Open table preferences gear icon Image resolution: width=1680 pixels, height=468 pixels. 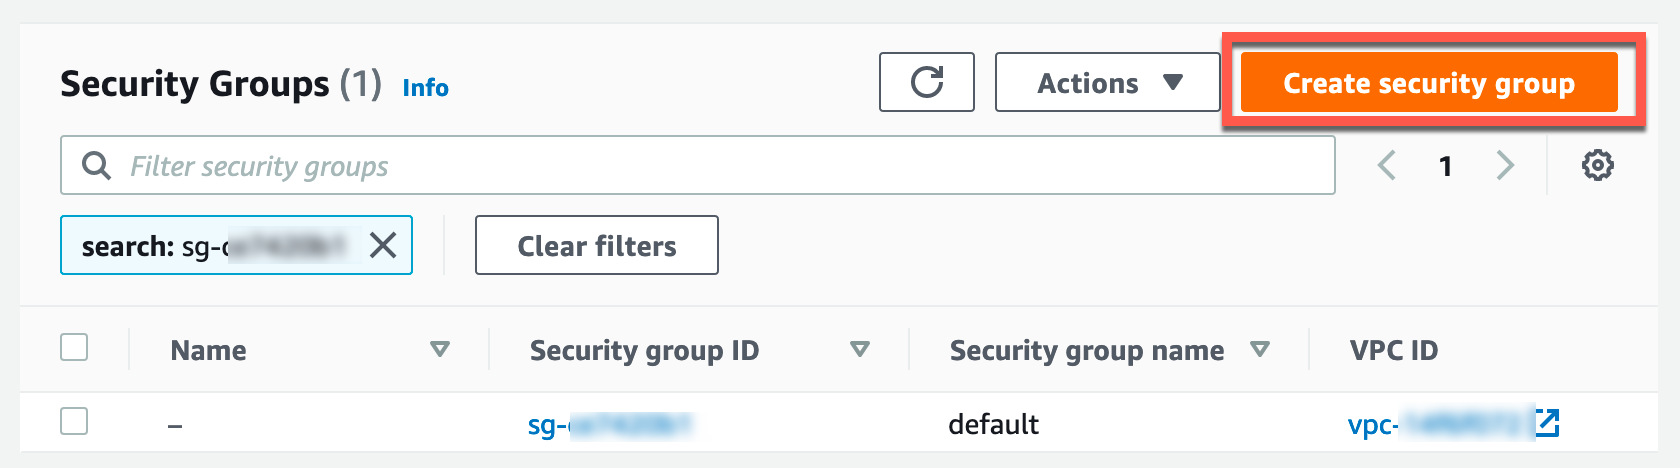1597,165
